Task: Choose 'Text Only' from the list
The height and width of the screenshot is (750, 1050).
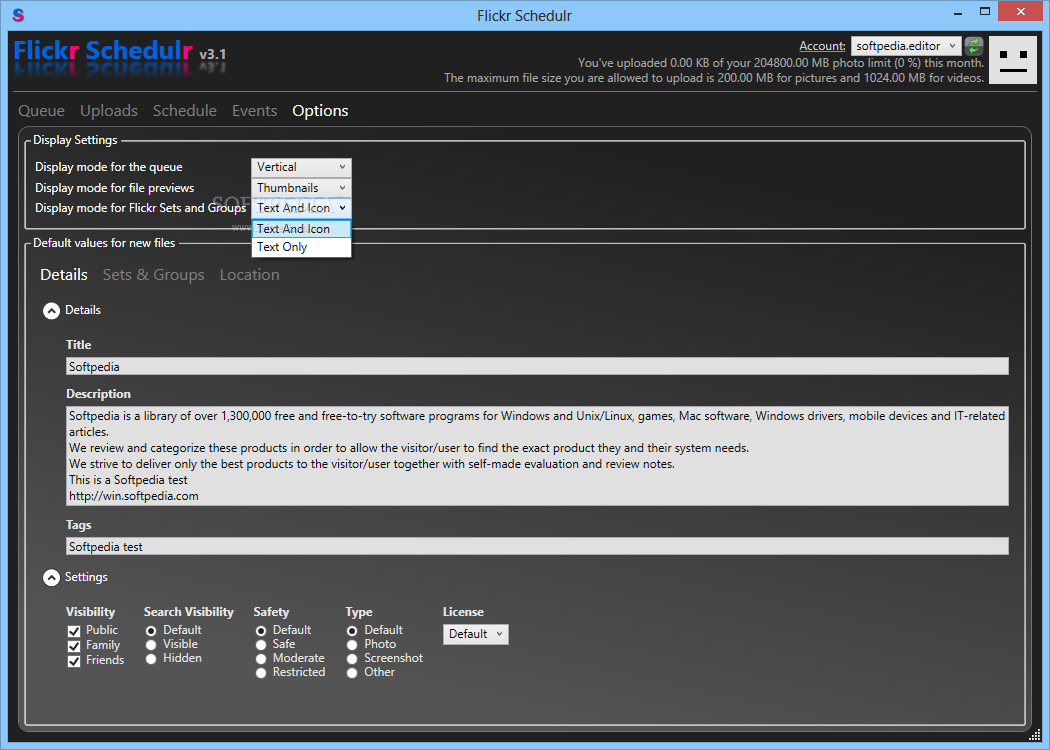Action: click(x=301, y=247)
